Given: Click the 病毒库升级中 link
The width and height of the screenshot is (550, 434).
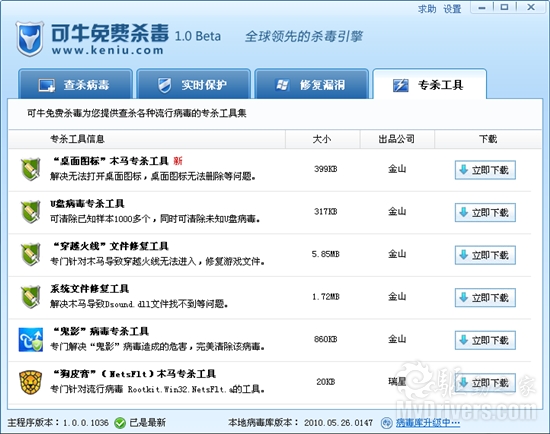Looking at the screenshot, I should click(x=428, y=423).
